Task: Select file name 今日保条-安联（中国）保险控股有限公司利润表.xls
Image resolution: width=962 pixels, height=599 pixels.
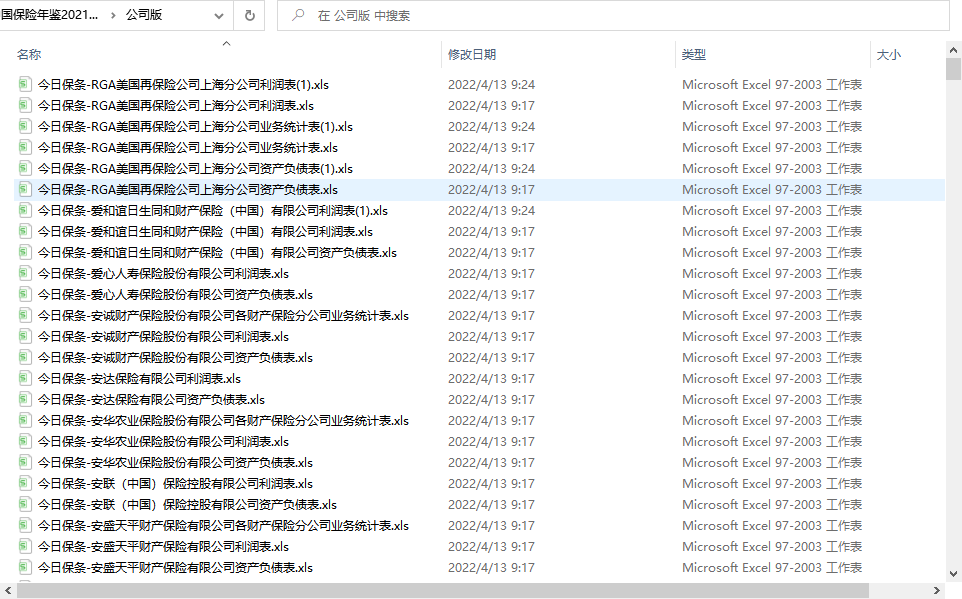Action: click(175, 483)
